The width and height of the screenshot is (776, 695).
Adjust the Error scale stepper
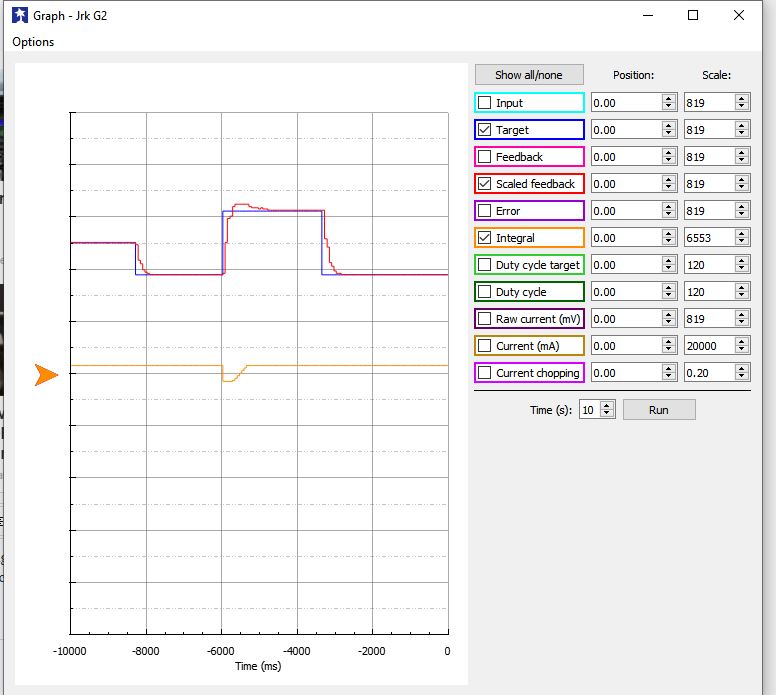(741, 210)
